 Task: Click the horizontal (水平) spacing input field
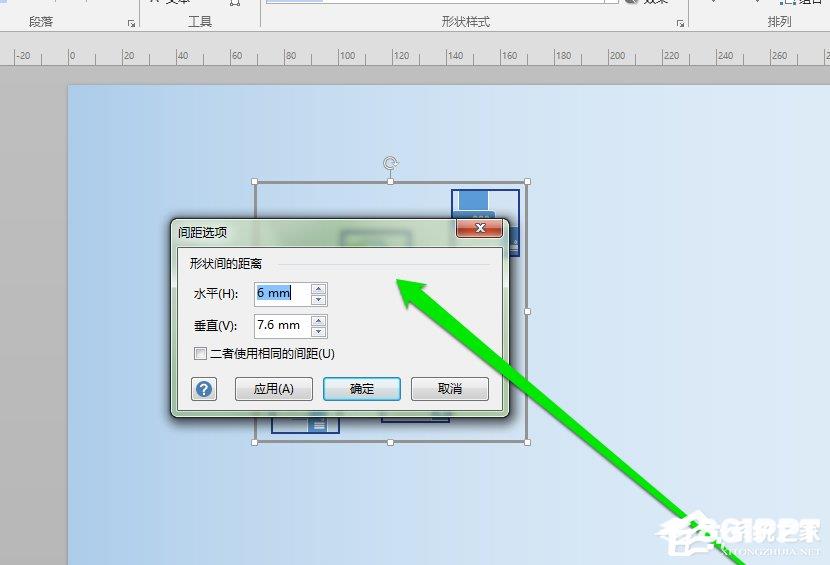pyautogui.click(x=282, y=294)
